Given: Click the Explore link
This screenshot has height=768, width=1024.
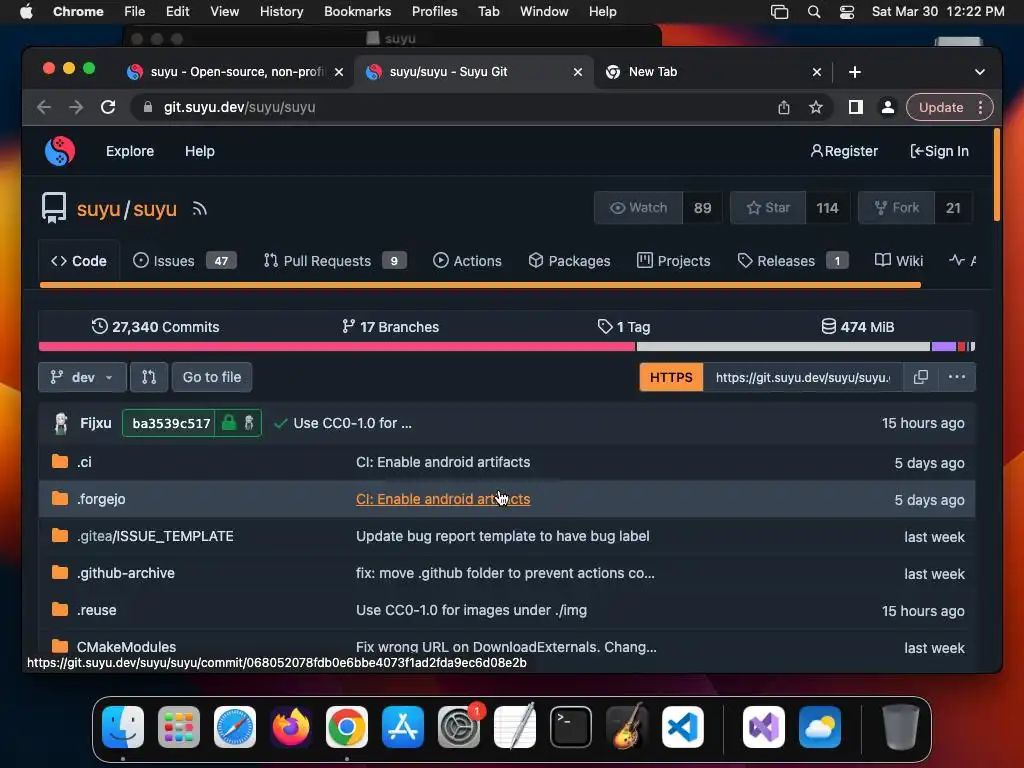Looking at the screenshot, I should point(130,151).
